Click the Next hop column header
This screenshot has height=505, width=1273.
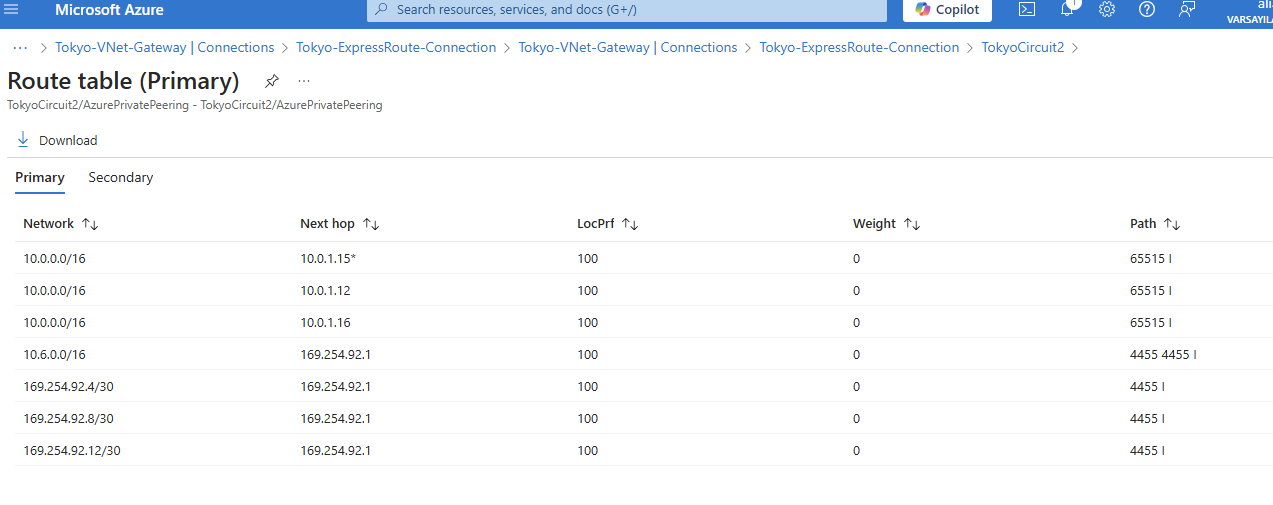[328, 224]
